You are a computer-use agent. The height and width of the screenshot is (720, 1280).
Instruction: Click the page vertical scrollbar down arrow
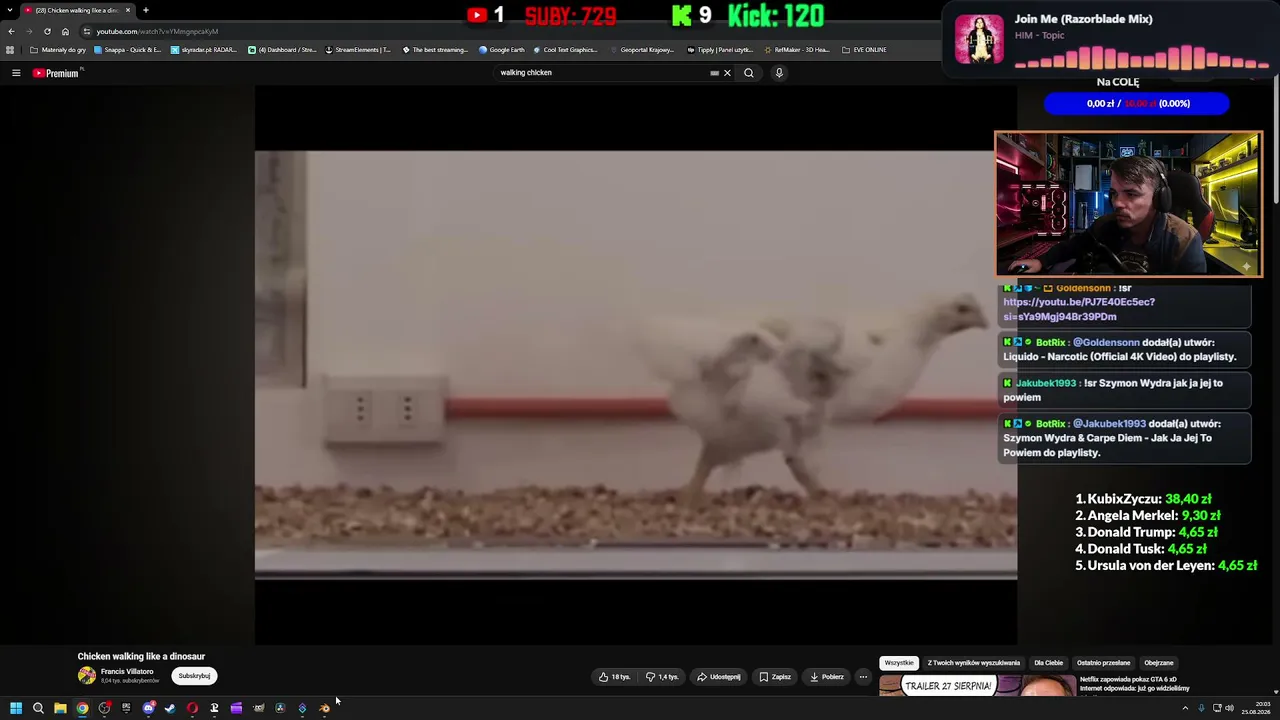click(x=1276, y=692)
